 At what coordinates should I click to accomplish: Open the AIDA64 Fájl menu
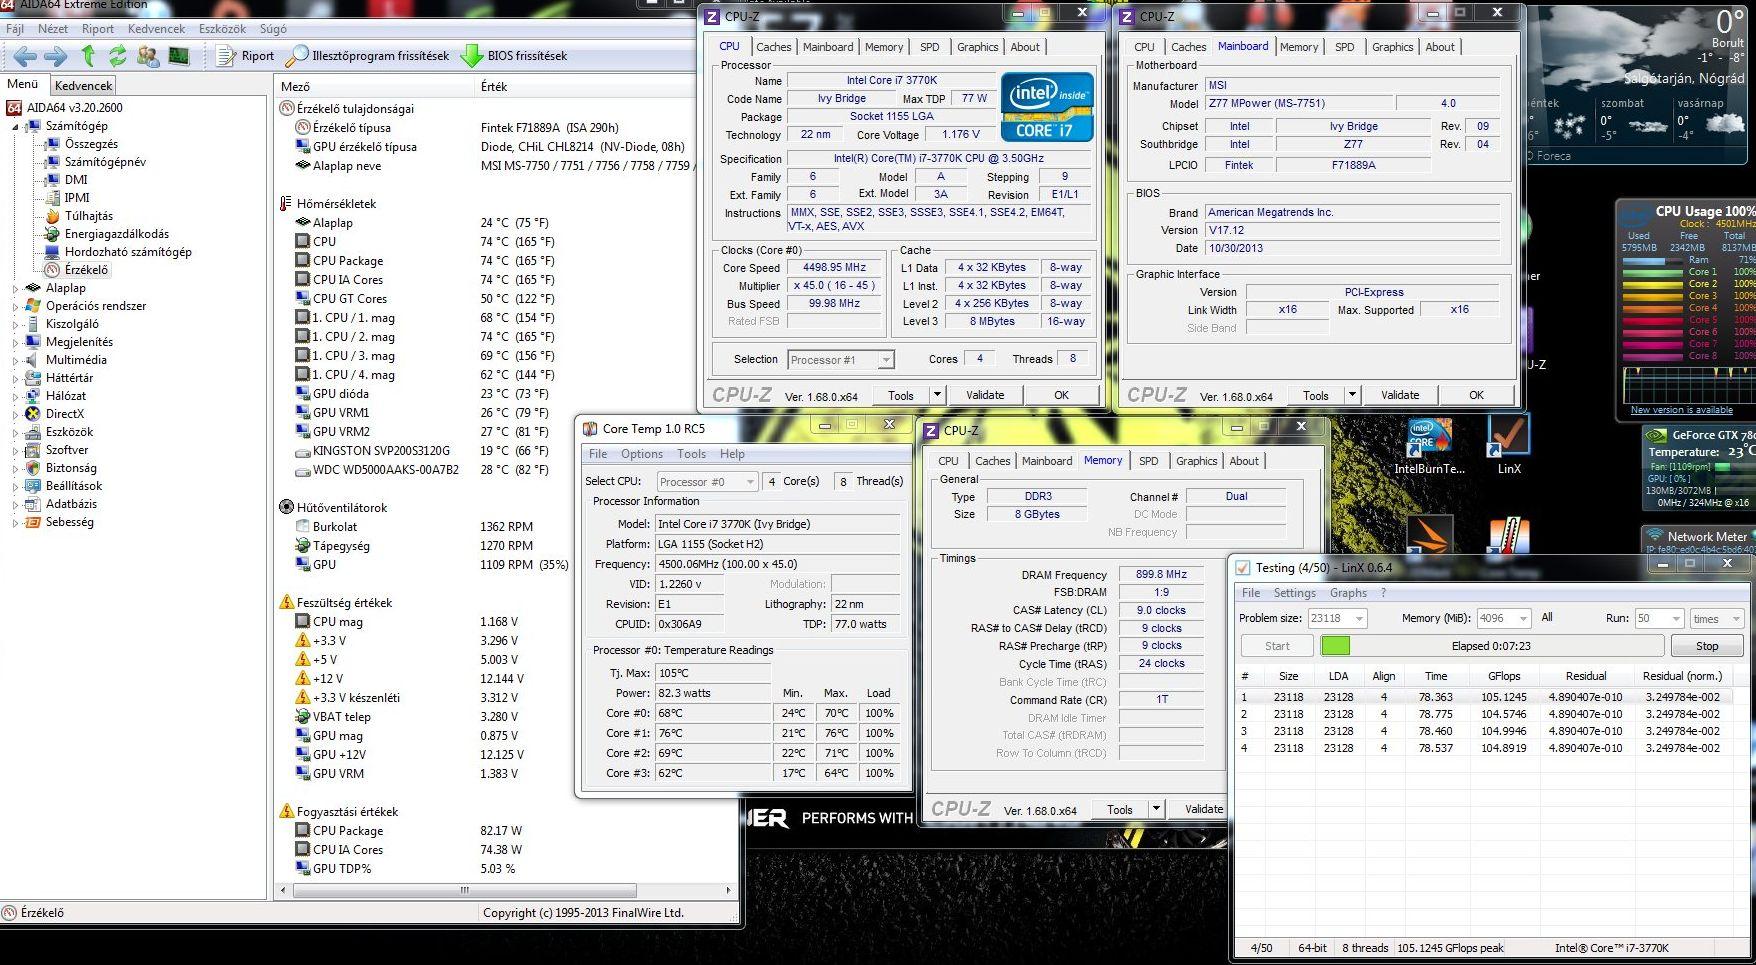click(x=15, y=29)
